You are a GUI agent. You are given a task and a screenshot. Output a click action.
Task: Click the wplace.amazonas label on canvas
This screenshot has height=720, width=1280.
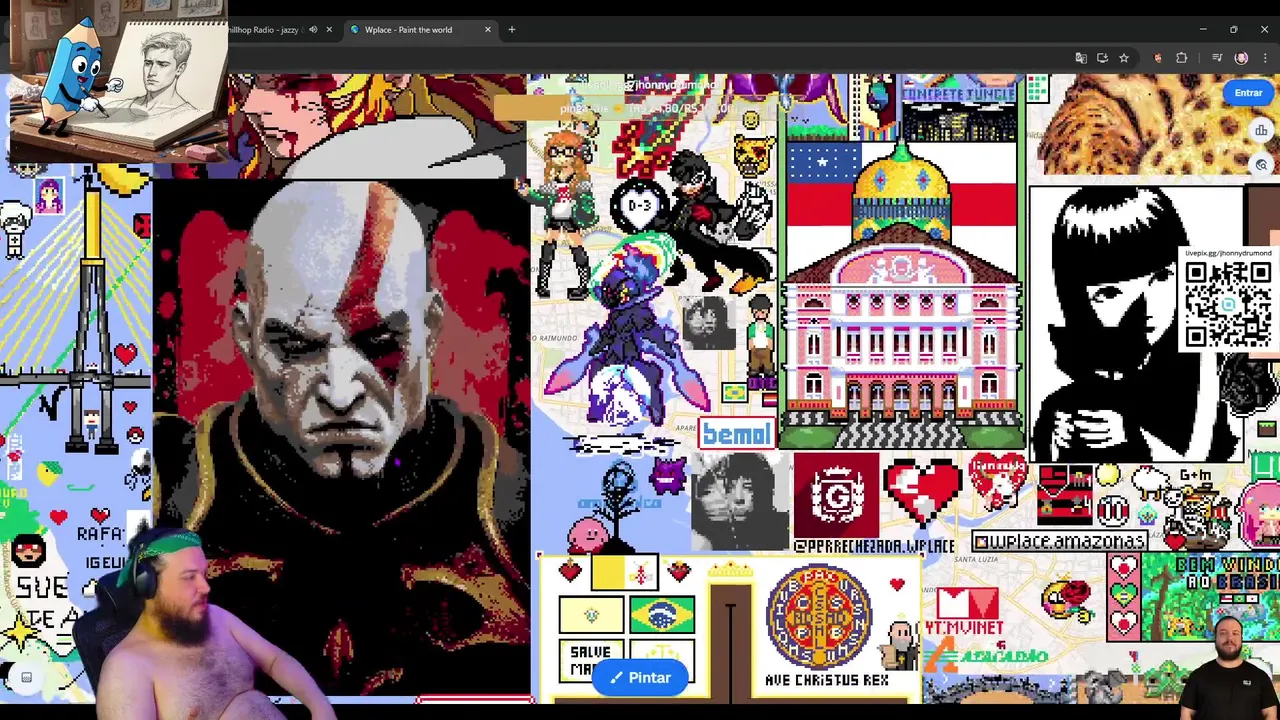click(x=1059, y=542)
